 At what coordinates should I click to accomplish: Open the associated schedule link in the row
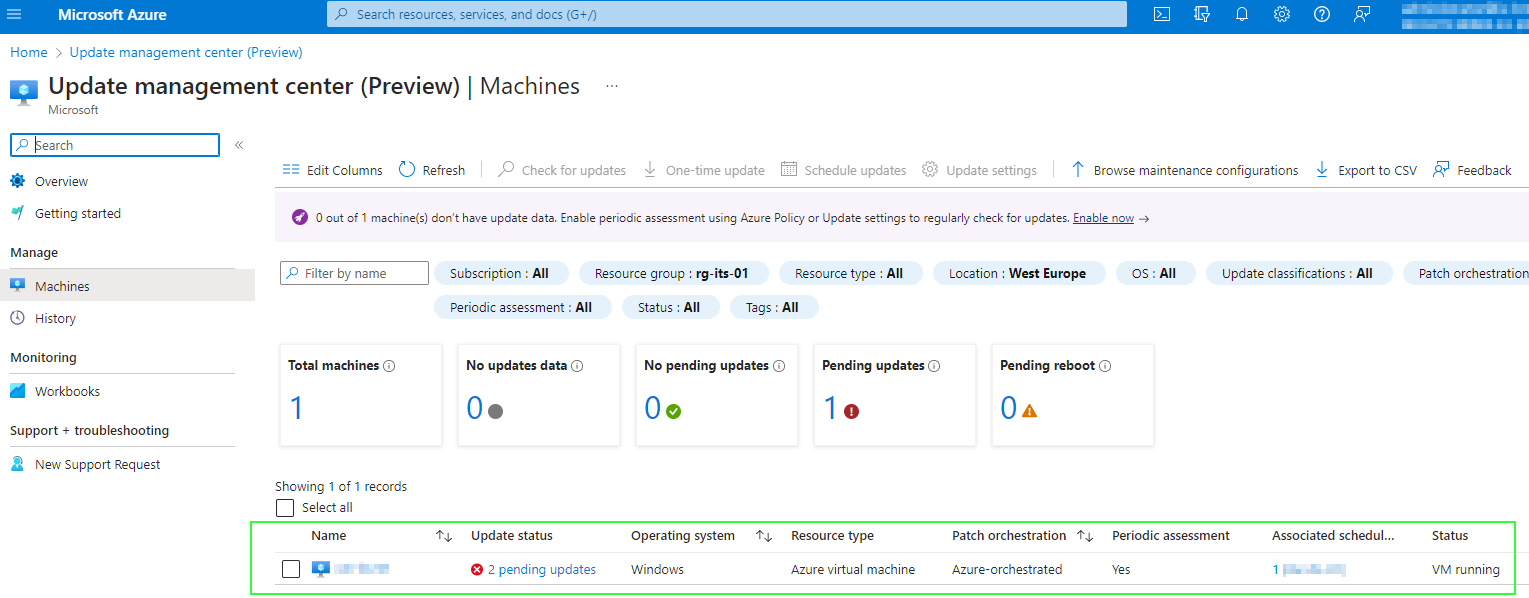coord(1309,569)
